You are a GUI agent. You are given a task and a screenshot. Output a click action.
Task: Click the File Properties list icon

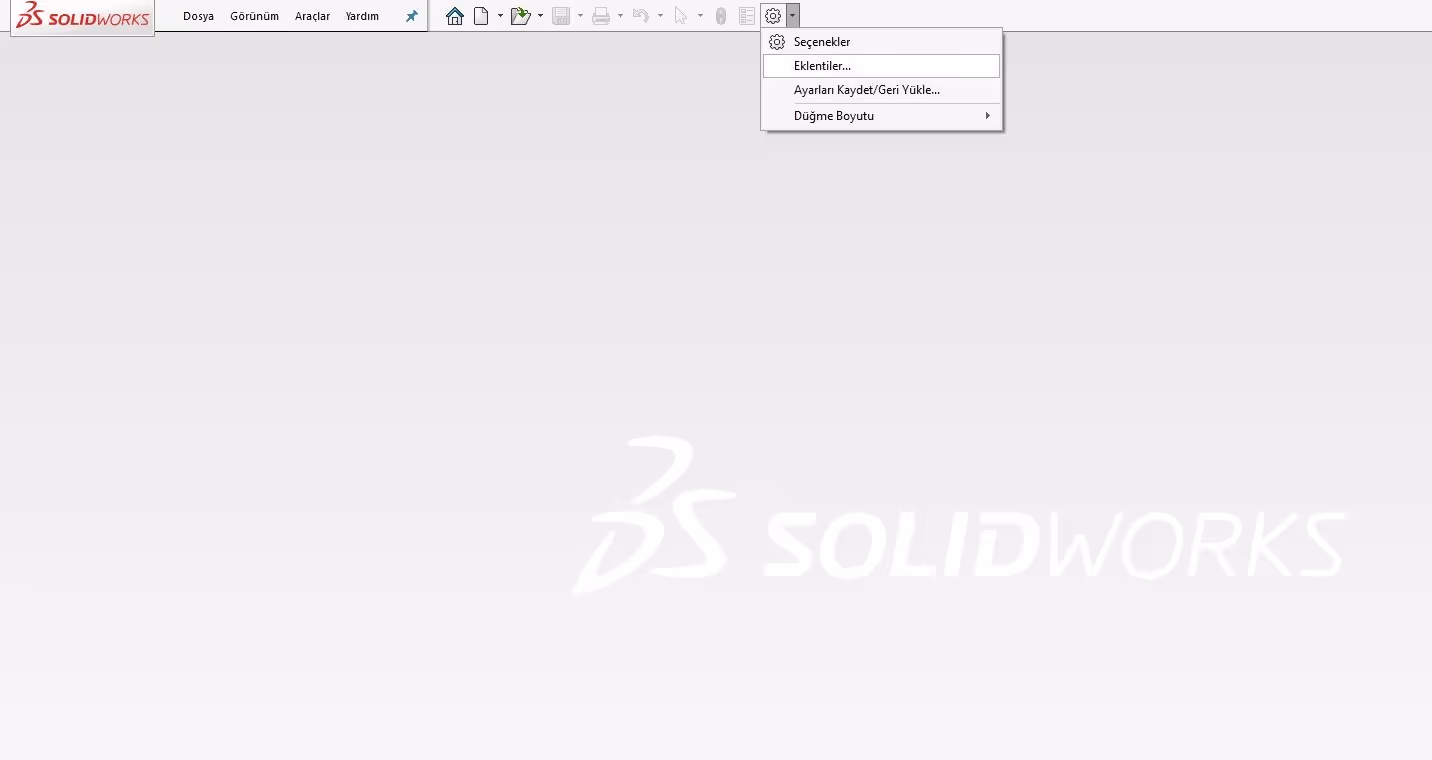tap(747, 16)
